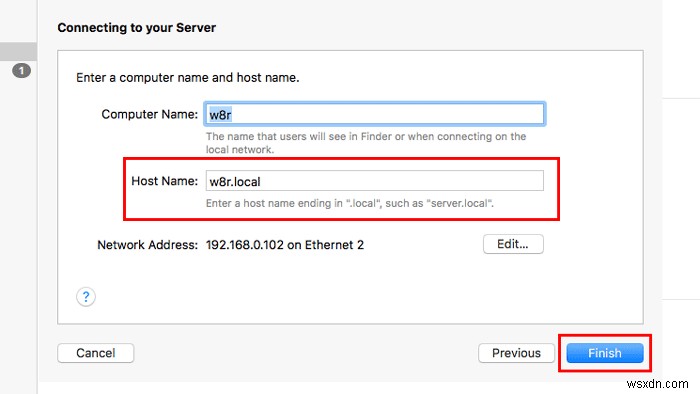This screenshot has height=394, width=700.
Task: Click the hint about name users see in Finder
Action: pos(366,143)
